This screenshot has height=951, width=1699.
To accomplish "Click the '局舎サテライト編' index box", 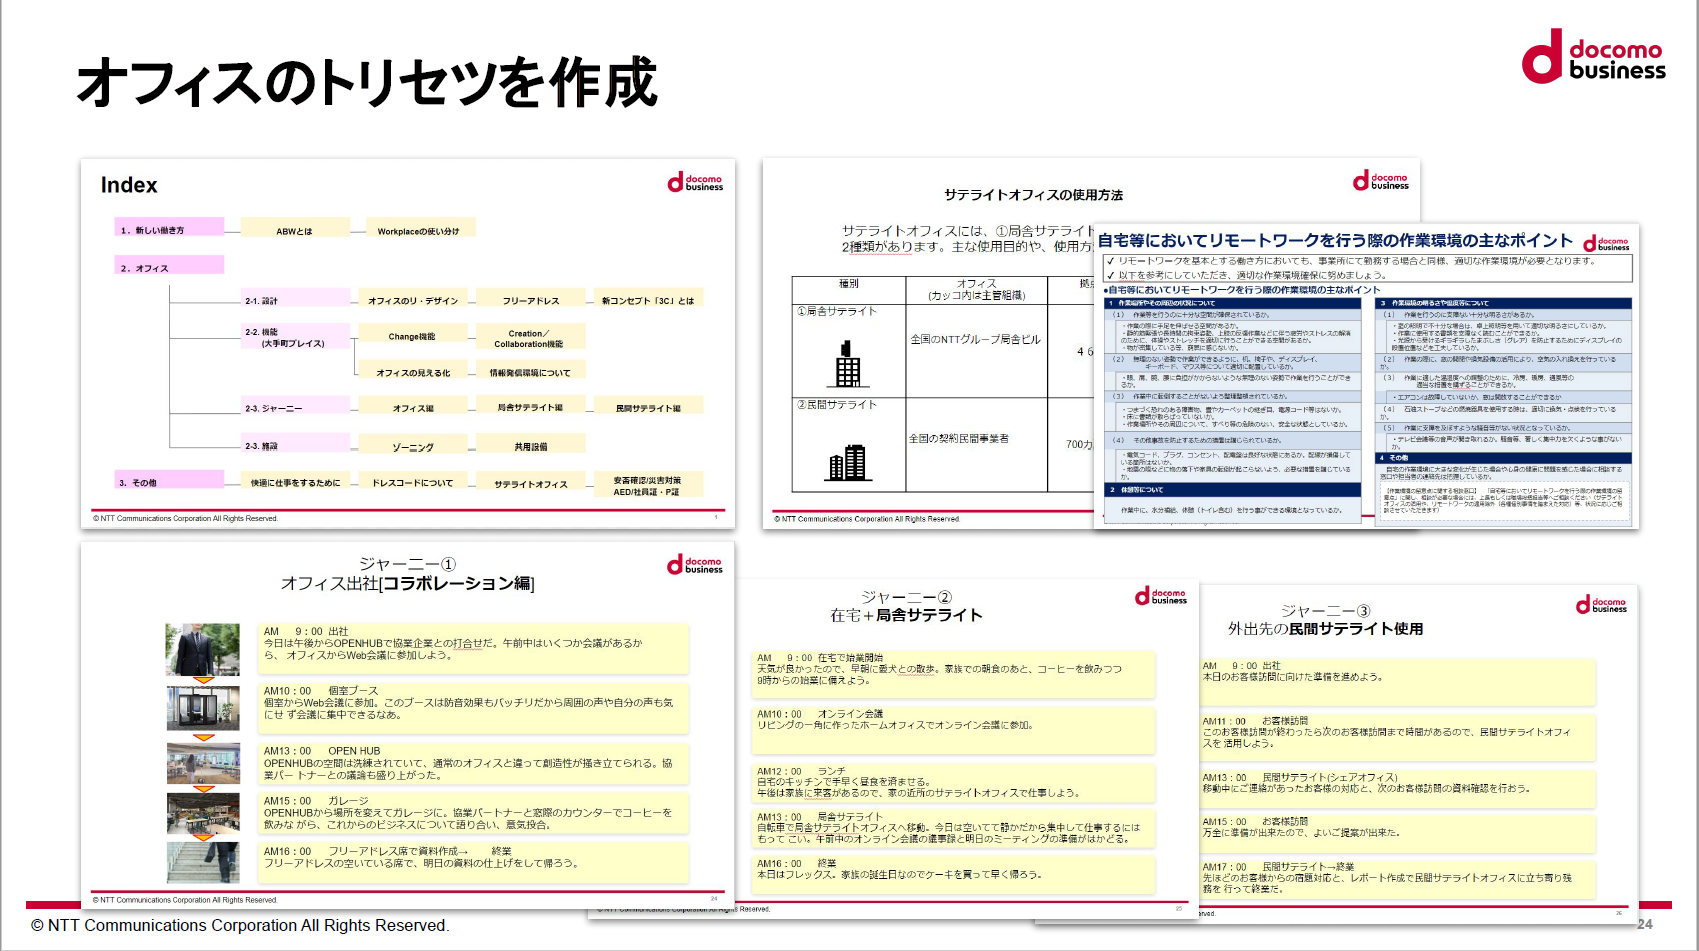I will (531, 407).
